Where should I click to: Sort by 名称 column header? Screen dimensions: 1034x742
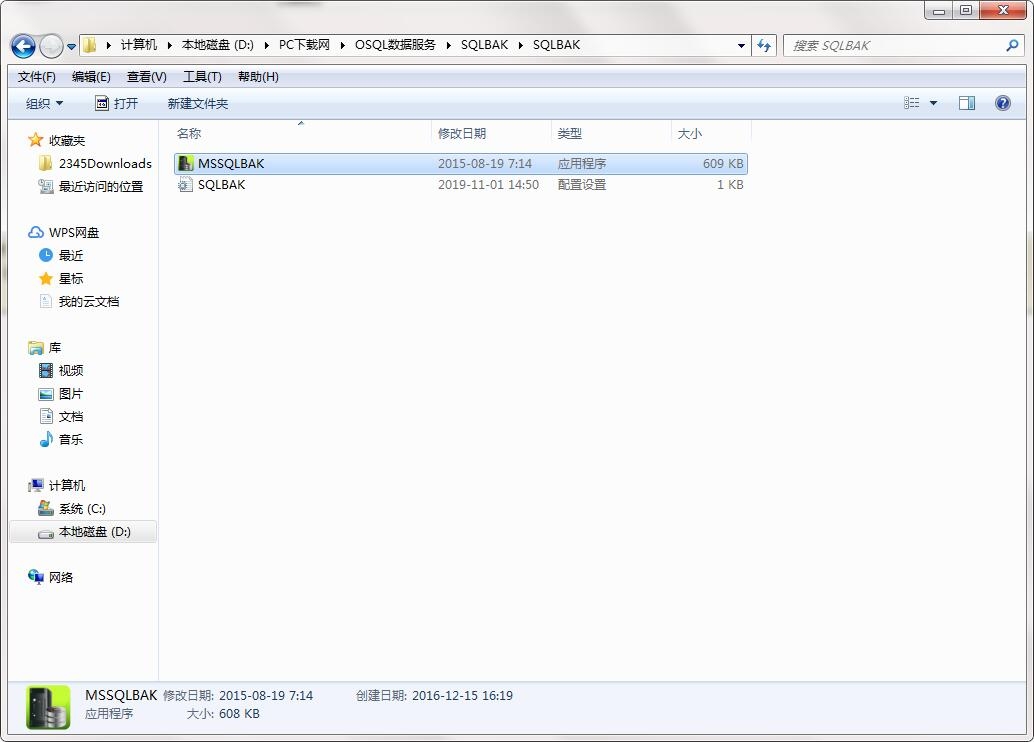coord(302,133)
